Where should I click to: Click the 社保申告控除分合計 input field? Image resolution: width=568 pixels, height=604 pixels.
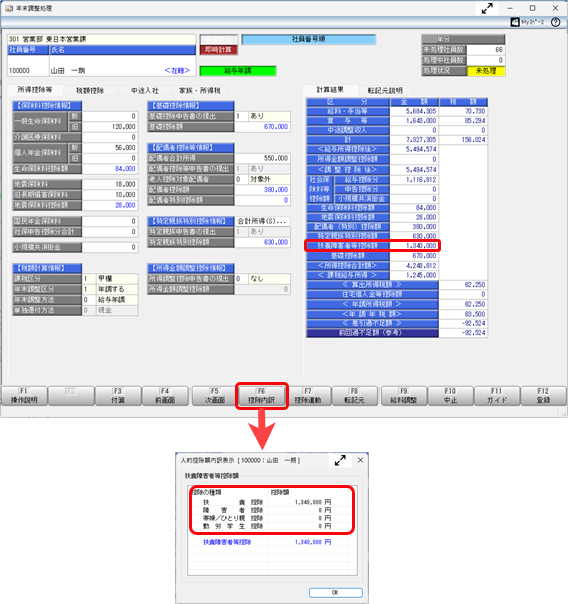click(109, 232)
